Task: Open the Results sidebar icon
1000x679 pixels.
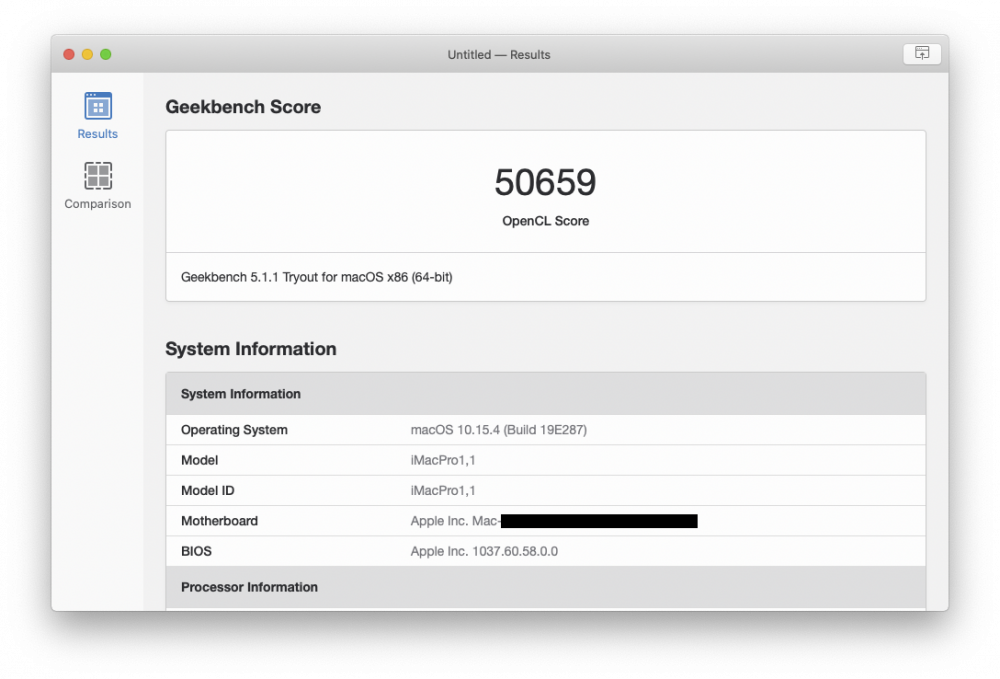Action: coord(98,106)
